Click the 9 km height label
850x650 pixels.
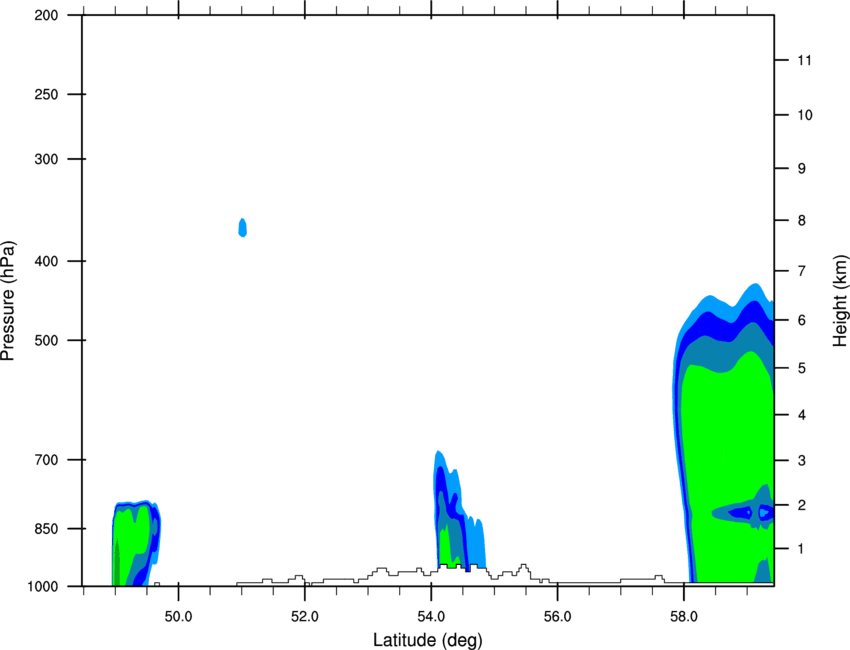[802, 169]
